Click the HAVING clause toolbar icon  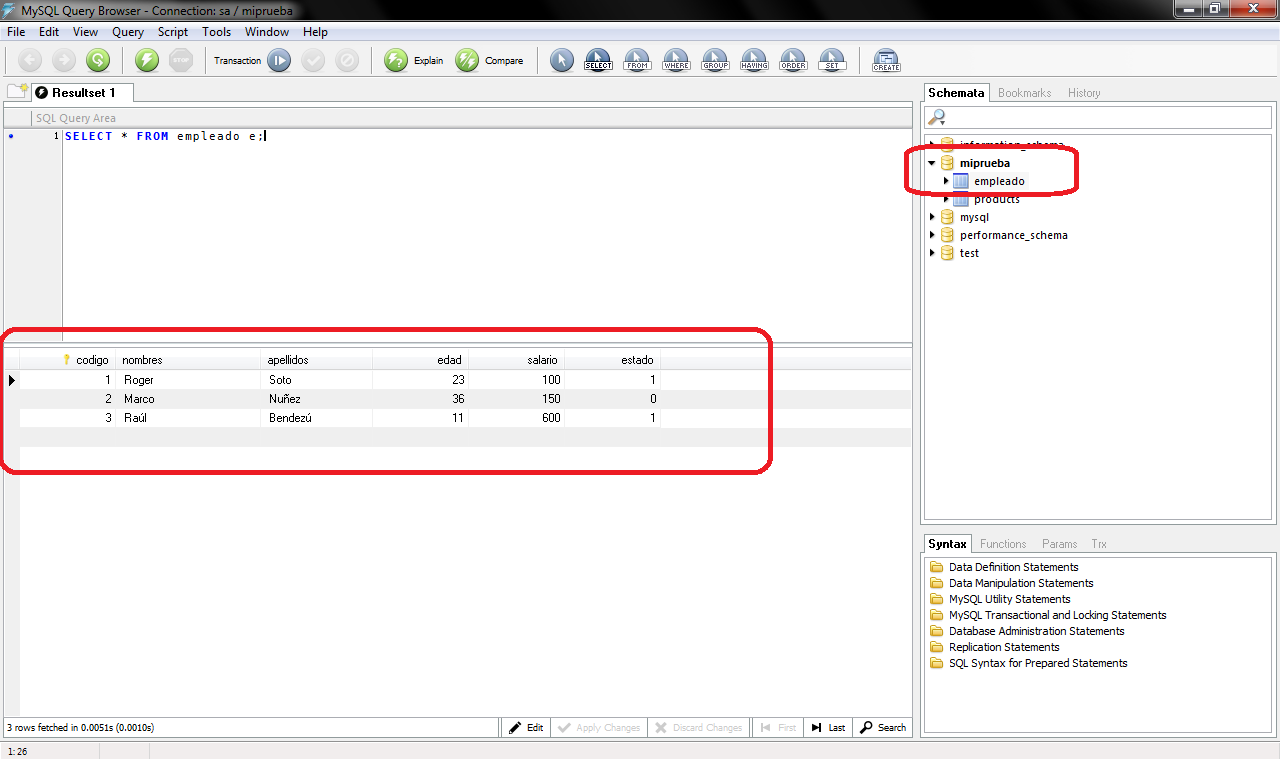(754, 60)
